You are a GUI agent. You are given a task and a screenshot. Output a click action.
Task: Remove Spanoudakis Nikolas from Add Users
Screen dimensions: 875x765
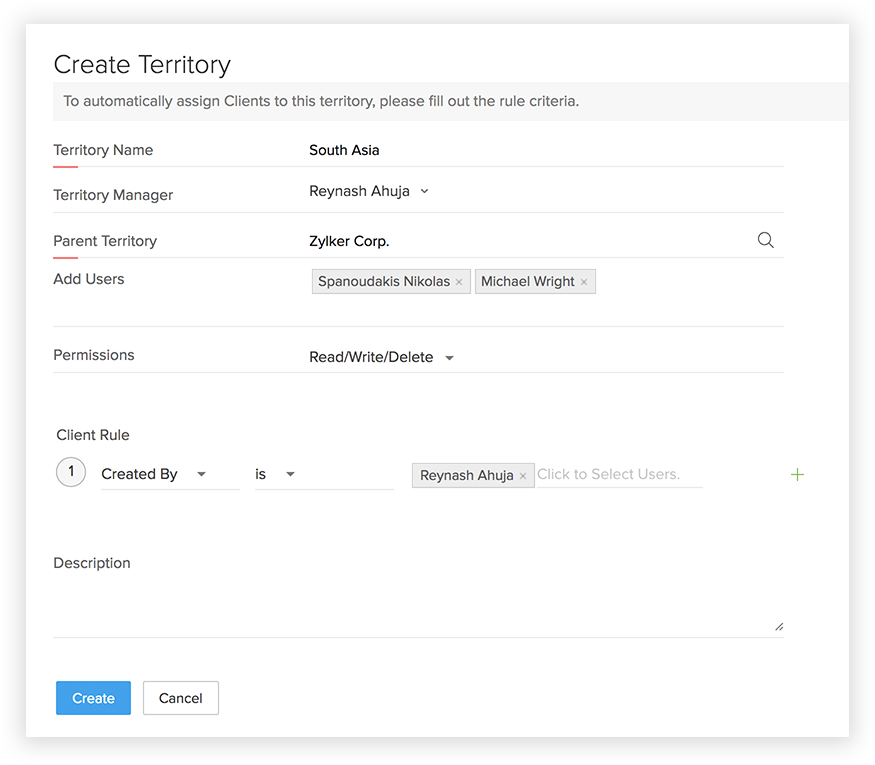pyautogui.click(x=459, y=282)
